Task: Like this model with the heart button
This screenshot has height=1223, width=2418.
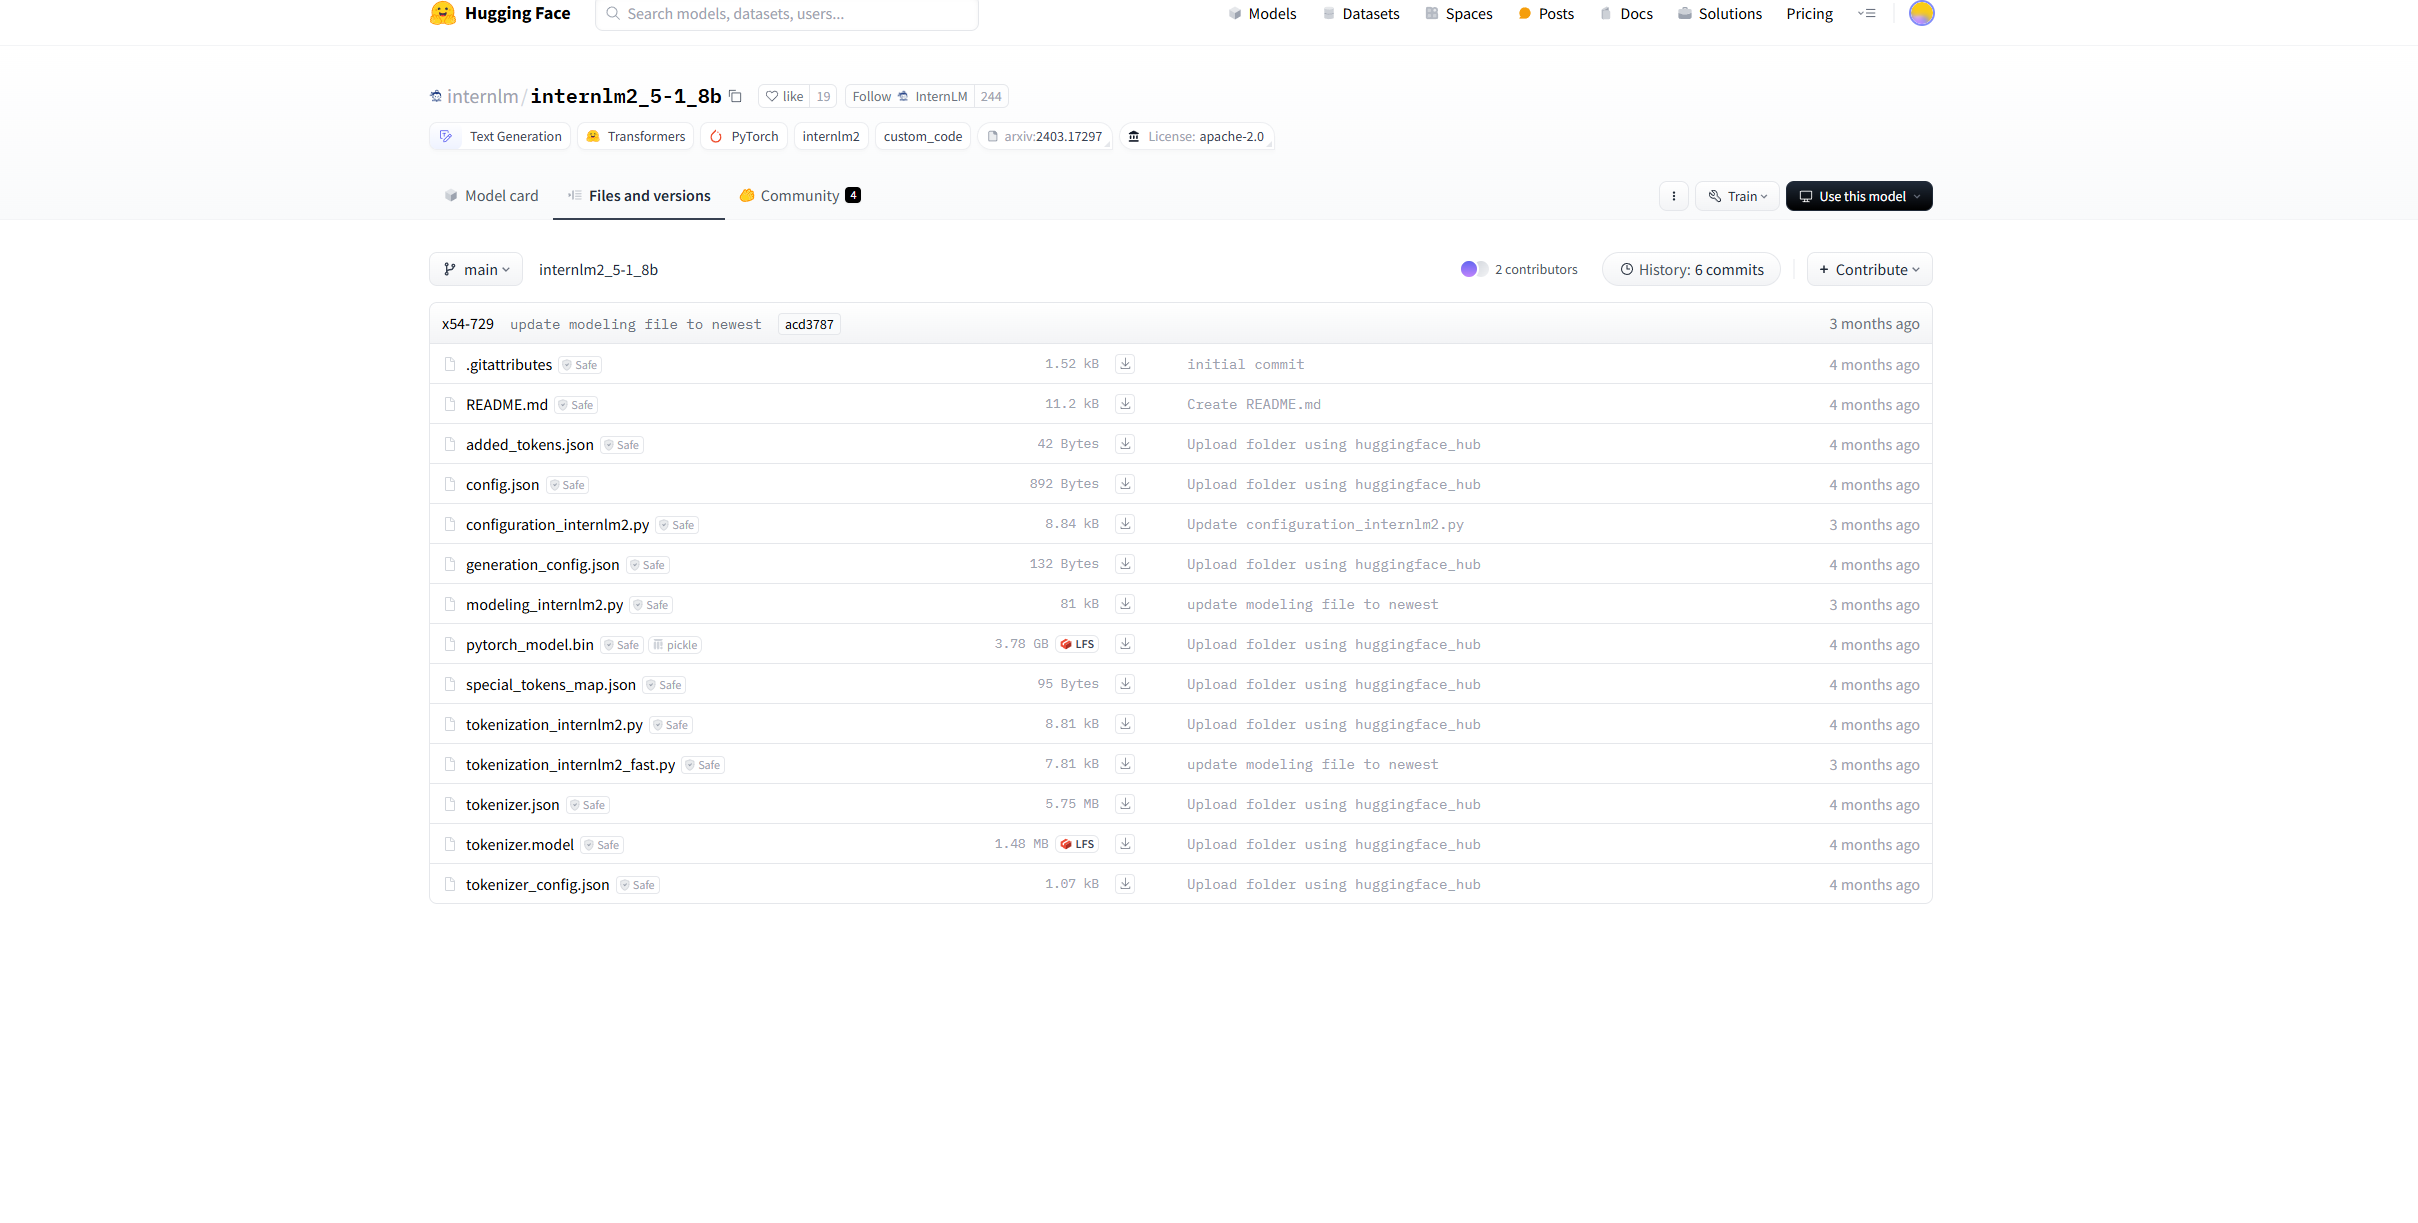Action: [x=784, y=96]
